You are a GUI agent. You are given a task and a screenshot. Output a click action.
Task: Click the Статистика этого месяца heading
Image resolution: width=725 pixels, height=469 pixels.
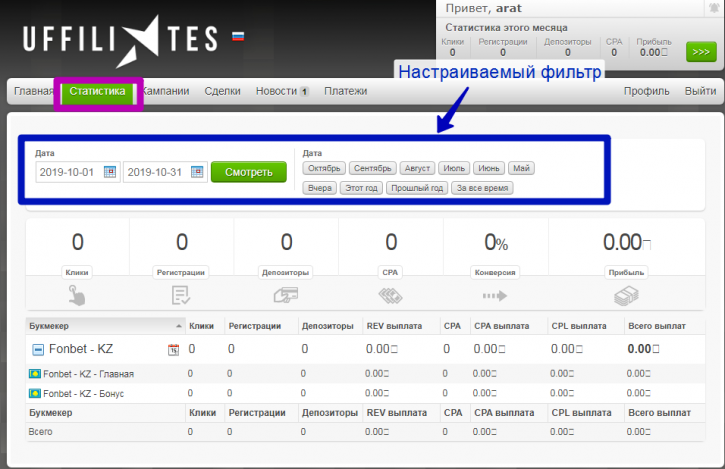(x=506, y=28)
